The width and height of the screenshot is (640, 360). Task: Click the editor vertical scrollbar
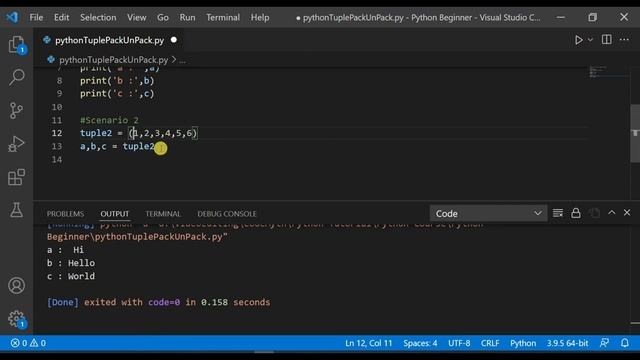pos(635,133)
